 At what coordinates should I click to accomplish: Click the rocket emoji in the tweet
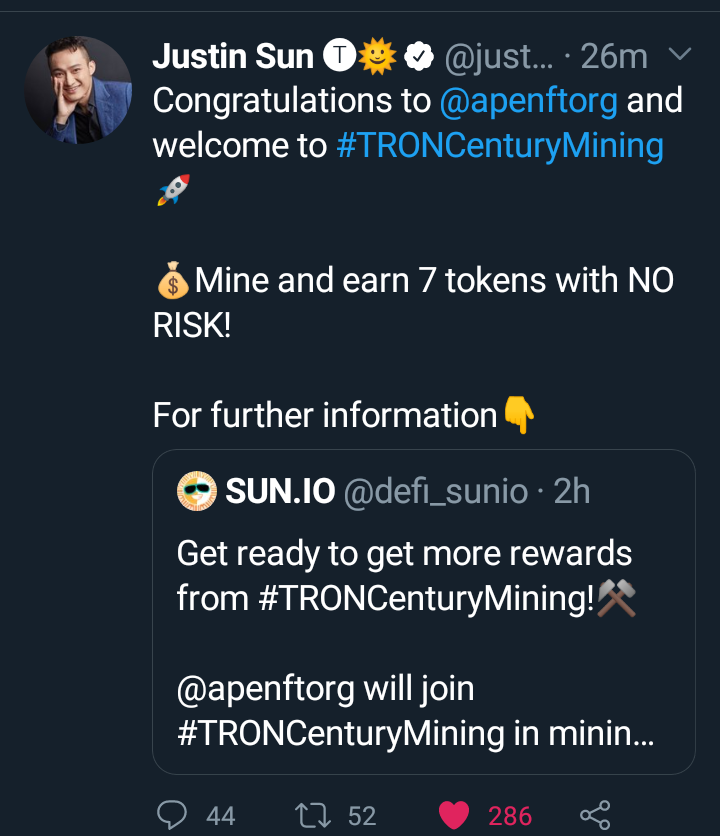[x=172, y=190]
